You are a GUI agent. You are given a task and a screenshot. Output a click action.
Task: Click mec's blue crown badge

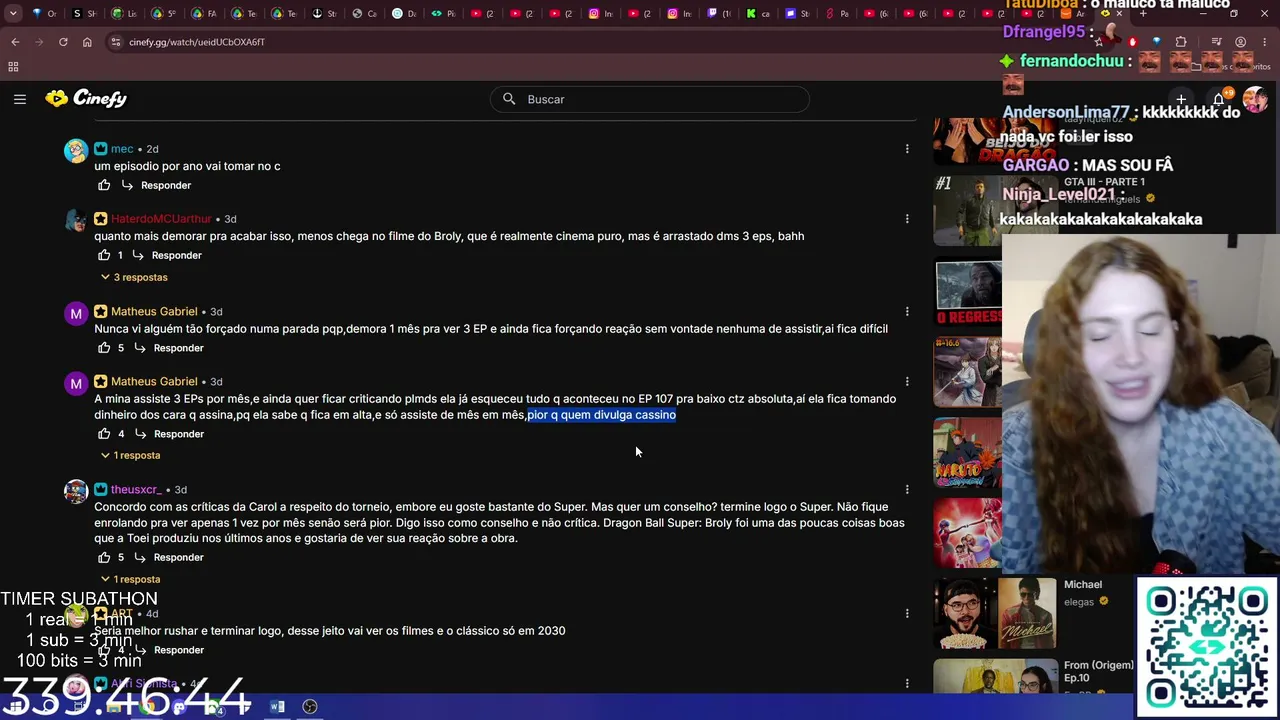pyautogui.click(x=101, y=149)
